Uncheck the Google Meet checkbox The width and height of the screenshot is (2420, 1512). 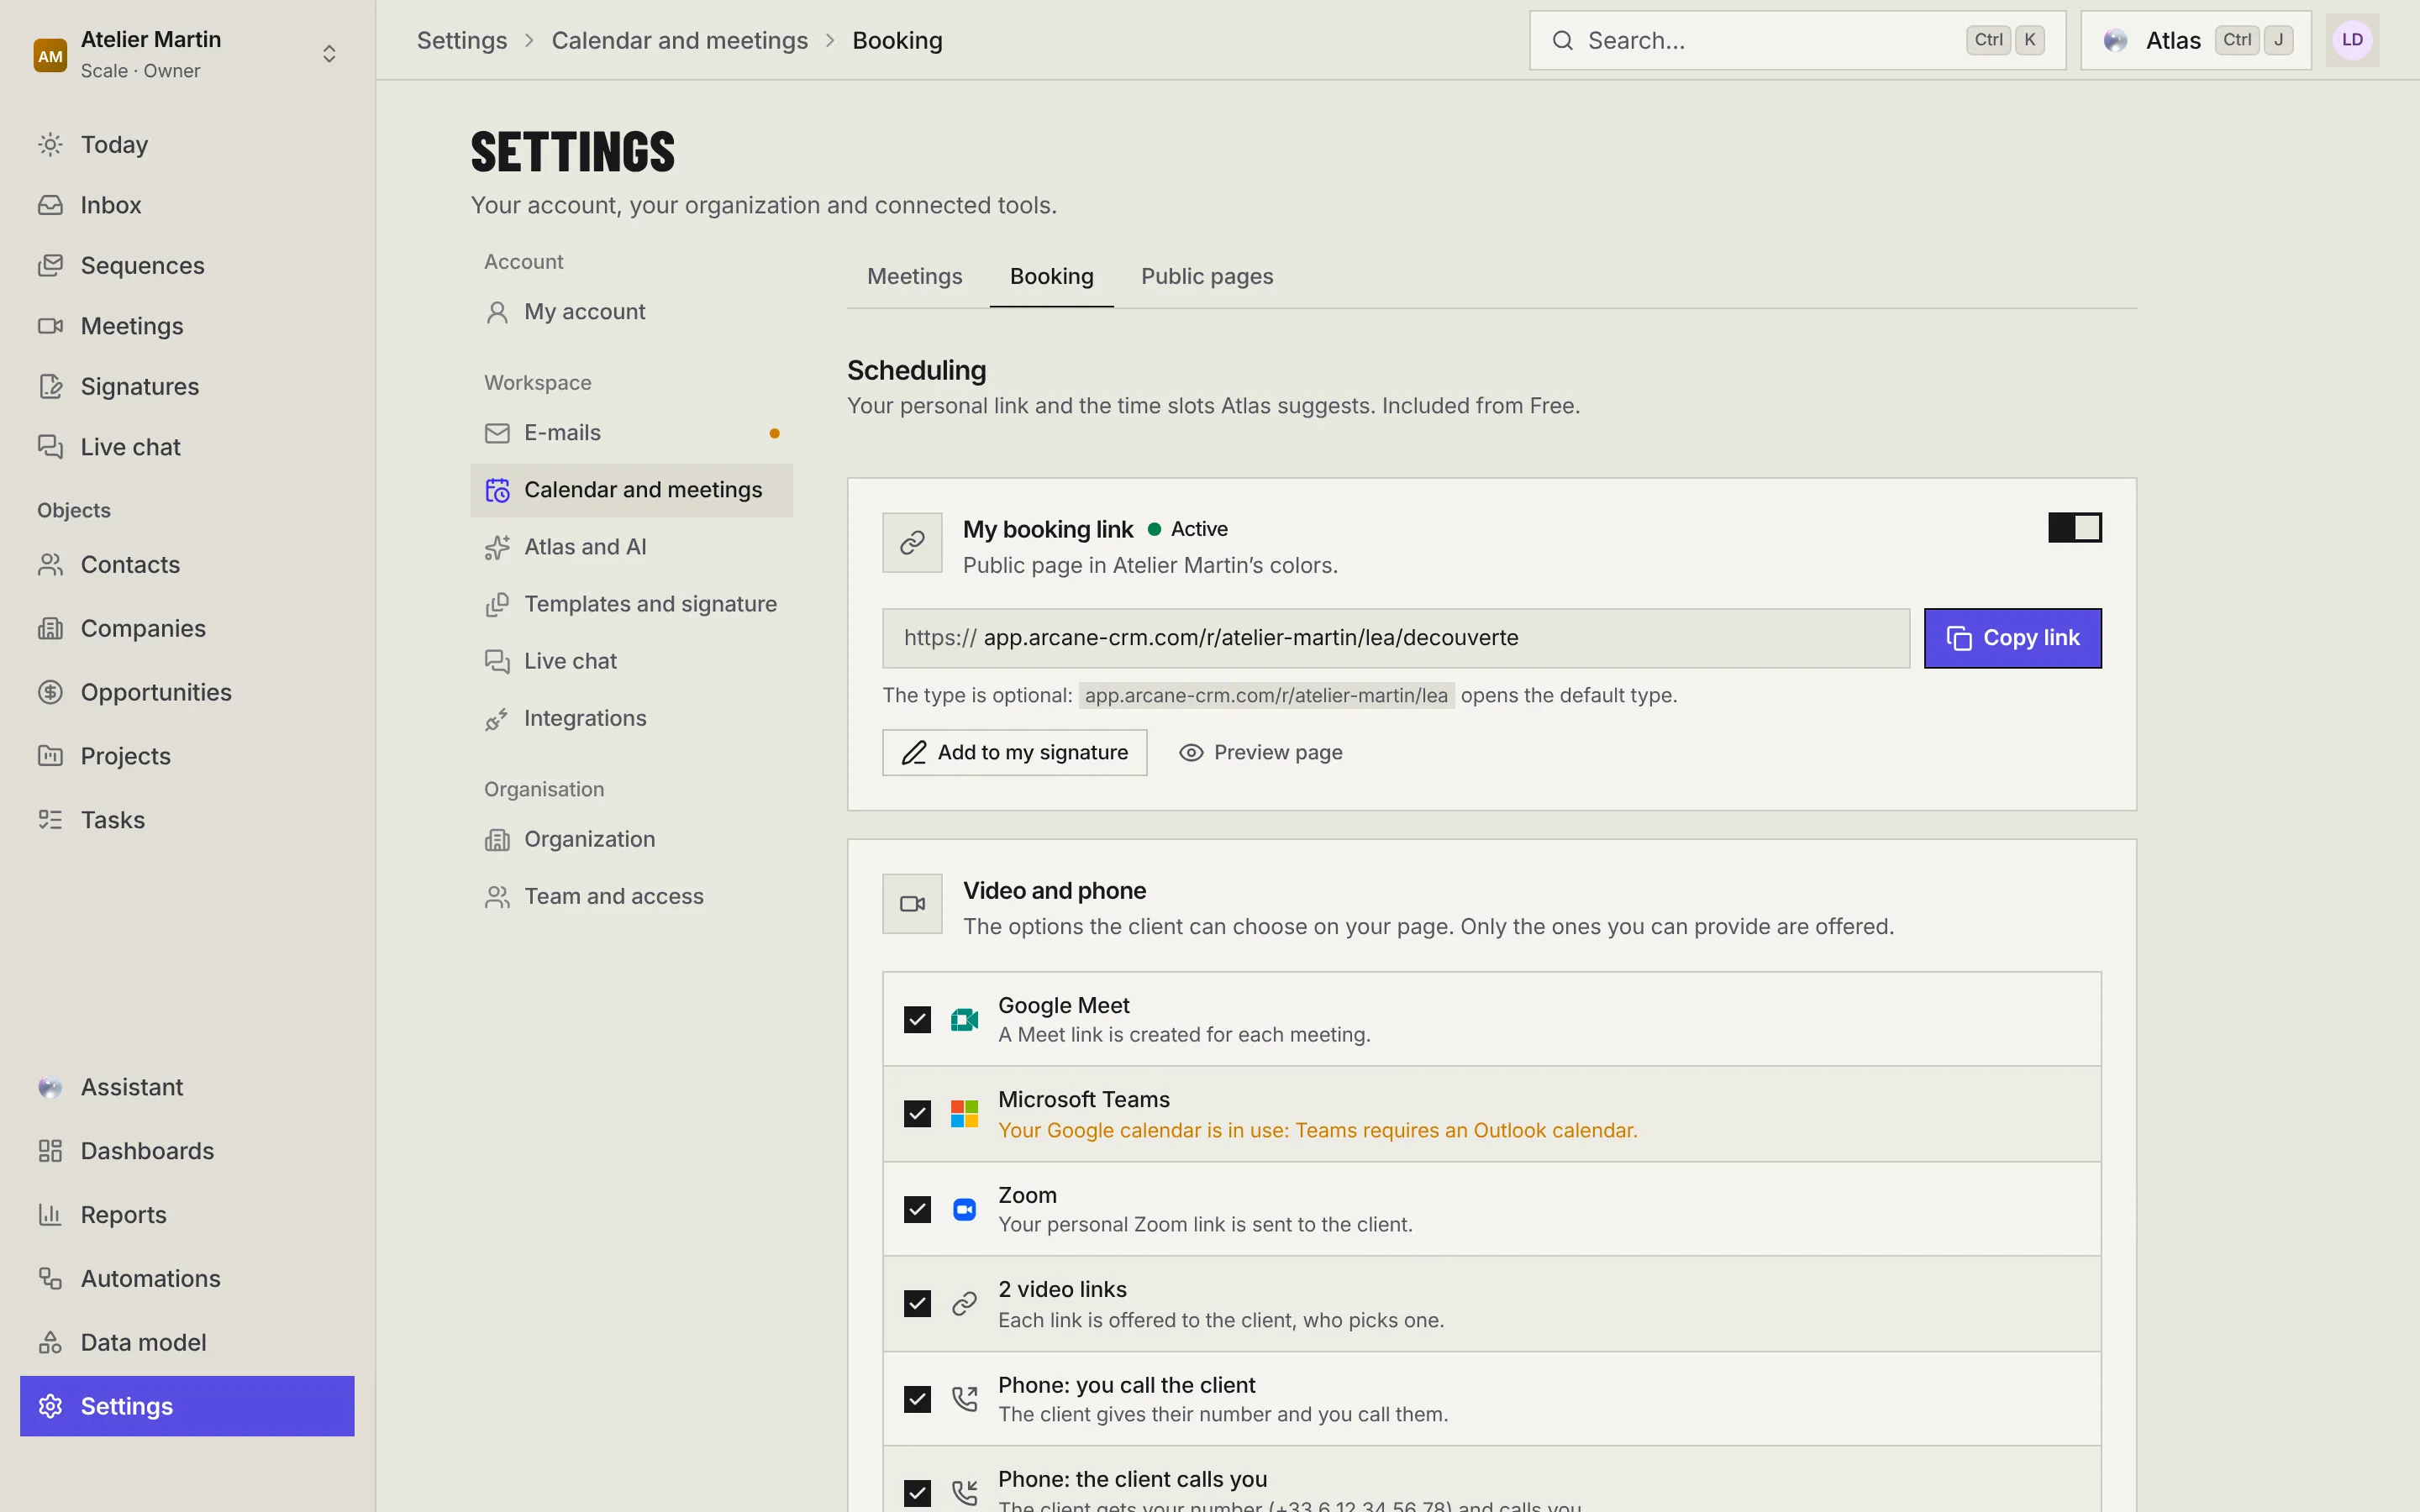[917, 1020]
